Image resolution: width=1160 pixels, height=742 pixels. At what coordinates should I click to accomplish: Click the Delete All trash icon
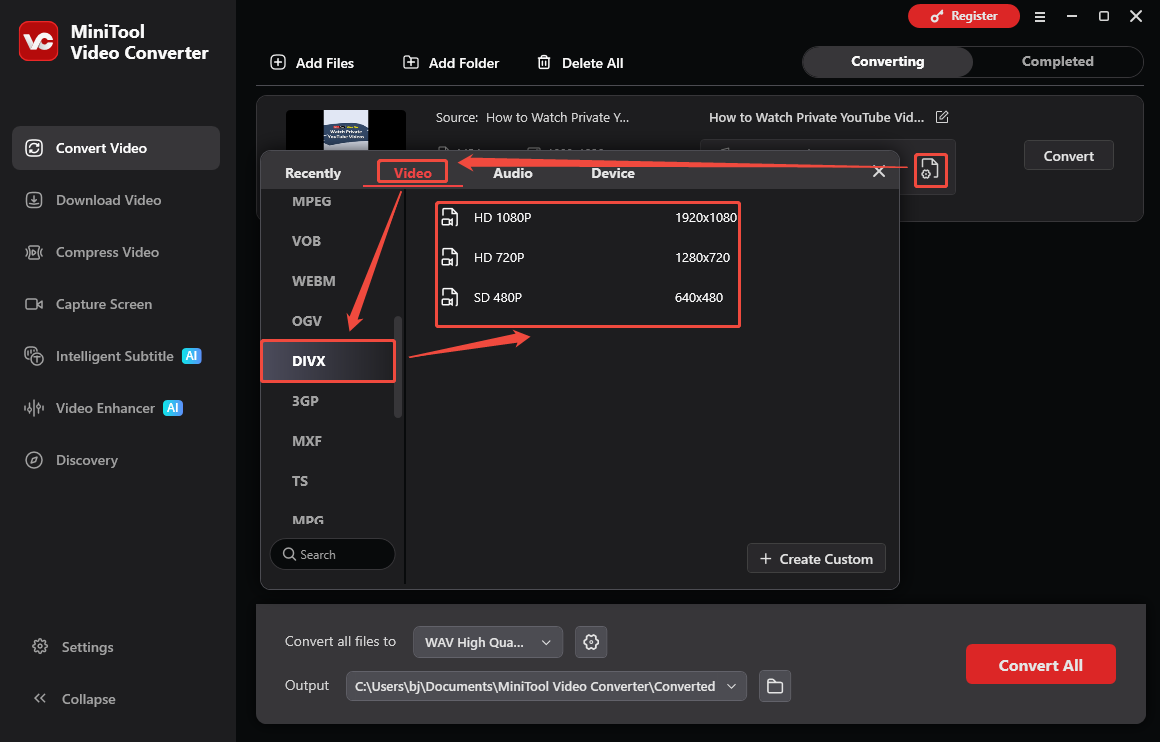click(544, 62)
